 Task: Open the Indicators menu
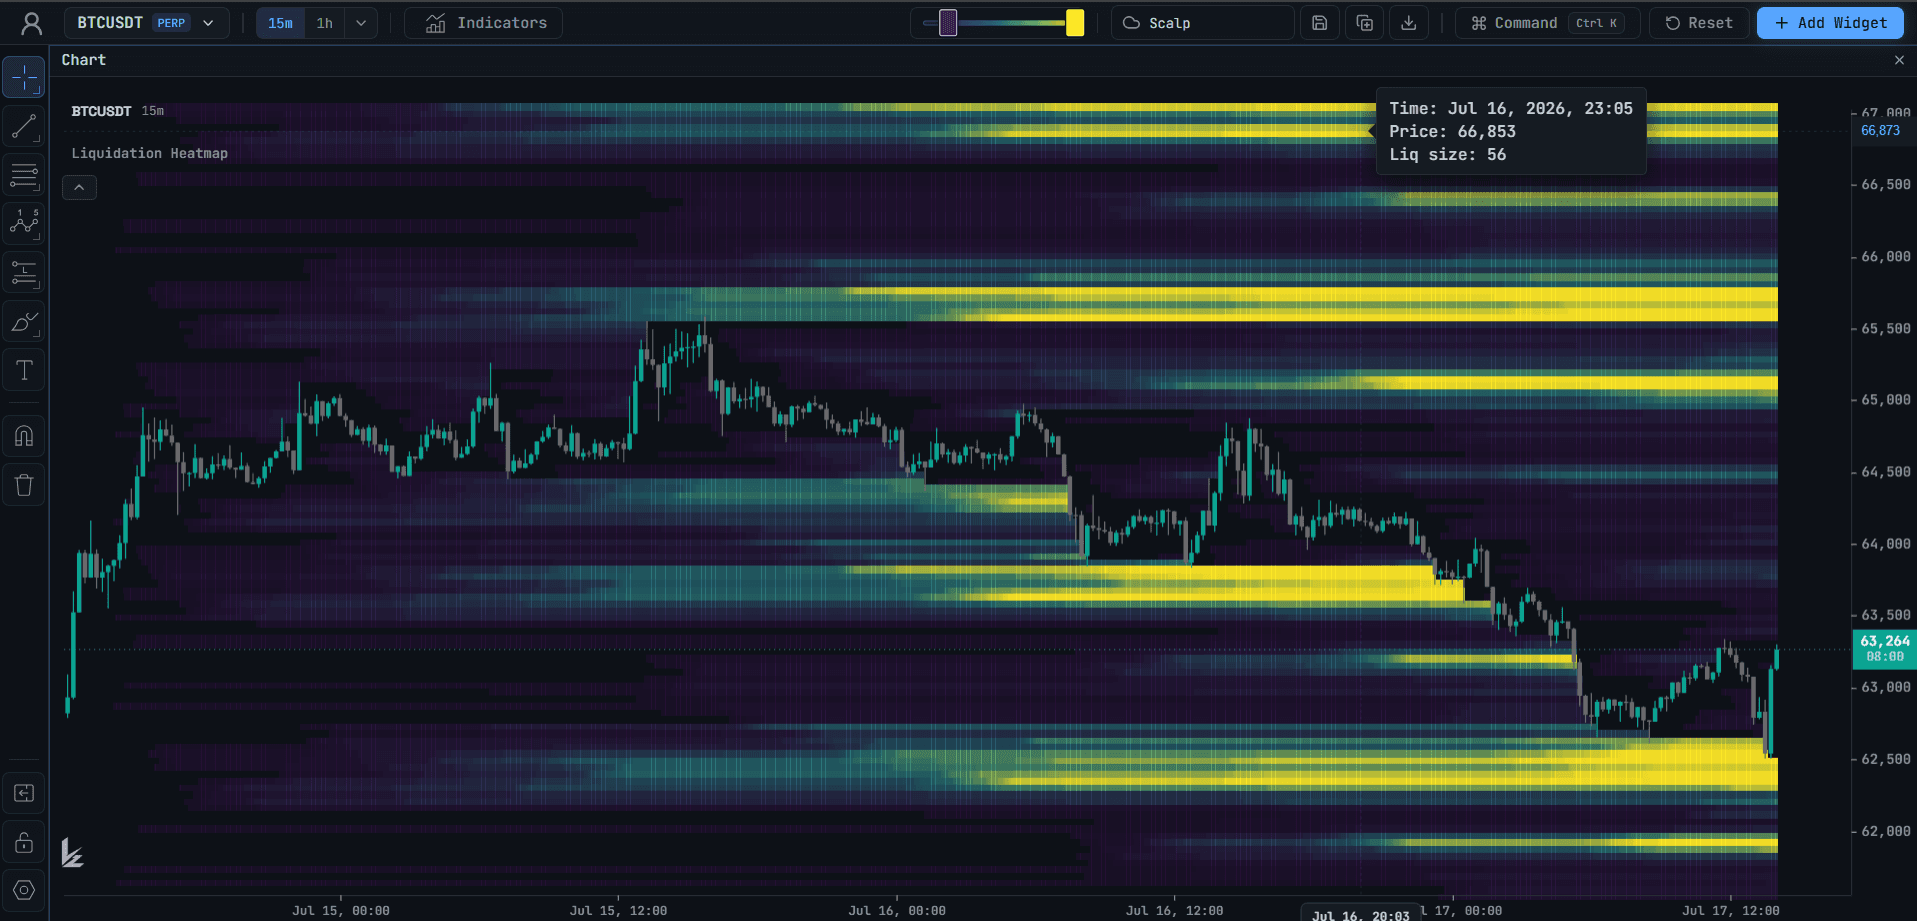tap(484, 23)
